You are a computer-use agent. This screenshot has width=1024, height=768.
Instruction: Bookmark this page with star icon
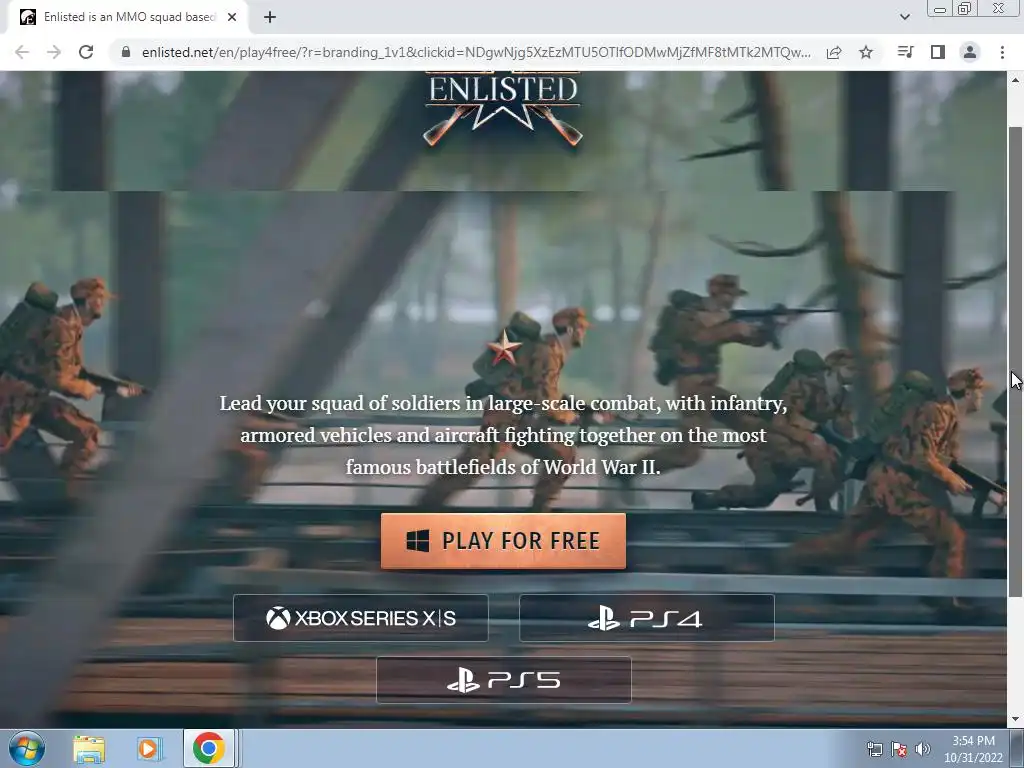pyautogui.click(x=866, y=52)
